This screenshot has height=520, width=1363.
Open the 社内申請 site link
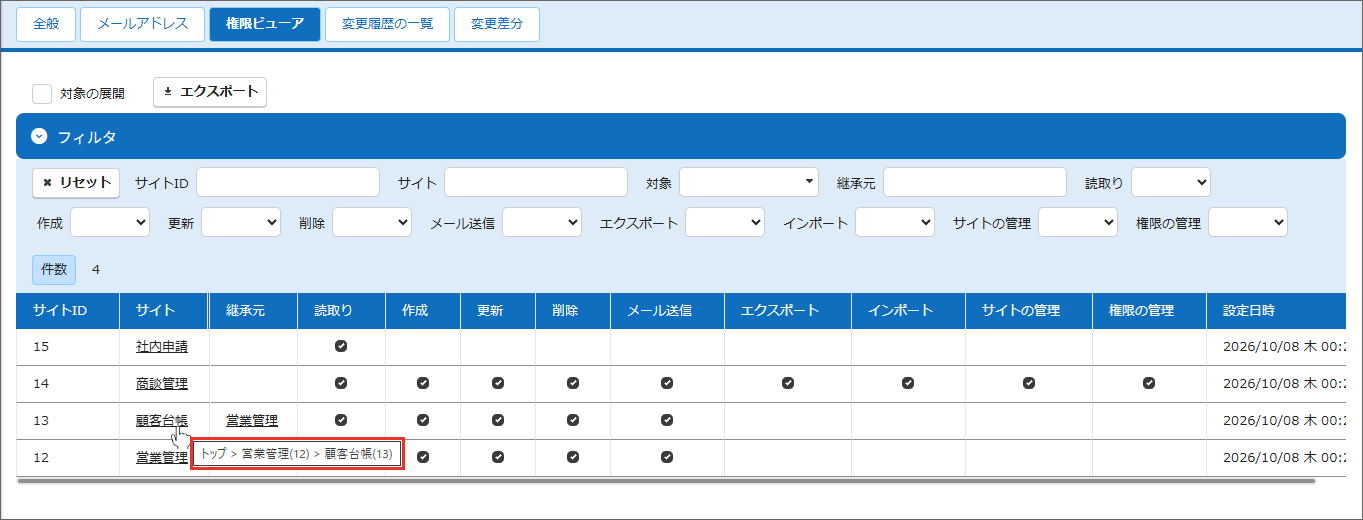[x=162, y=347]
